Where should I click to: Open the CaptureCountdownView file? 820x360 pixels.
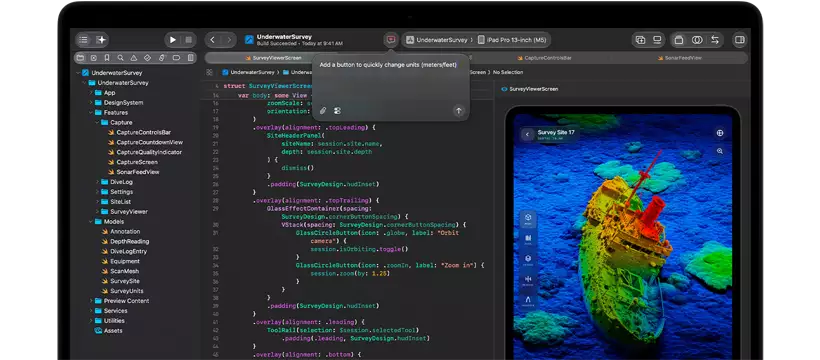pyautogui.click(x=145, y=142)
